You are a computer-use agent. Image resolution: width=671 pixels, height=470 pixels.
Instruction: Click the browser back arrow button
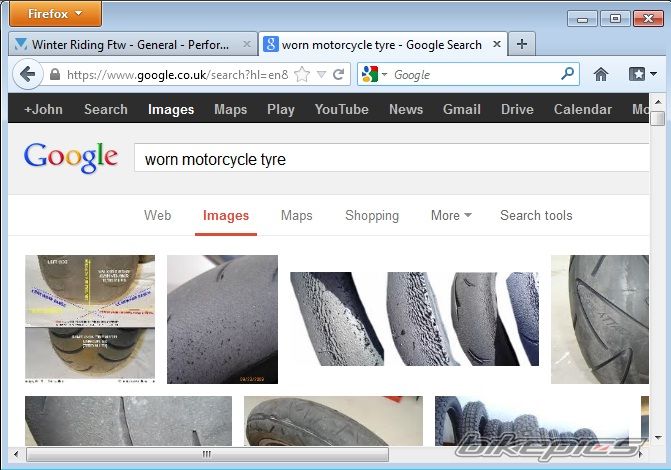27,74
